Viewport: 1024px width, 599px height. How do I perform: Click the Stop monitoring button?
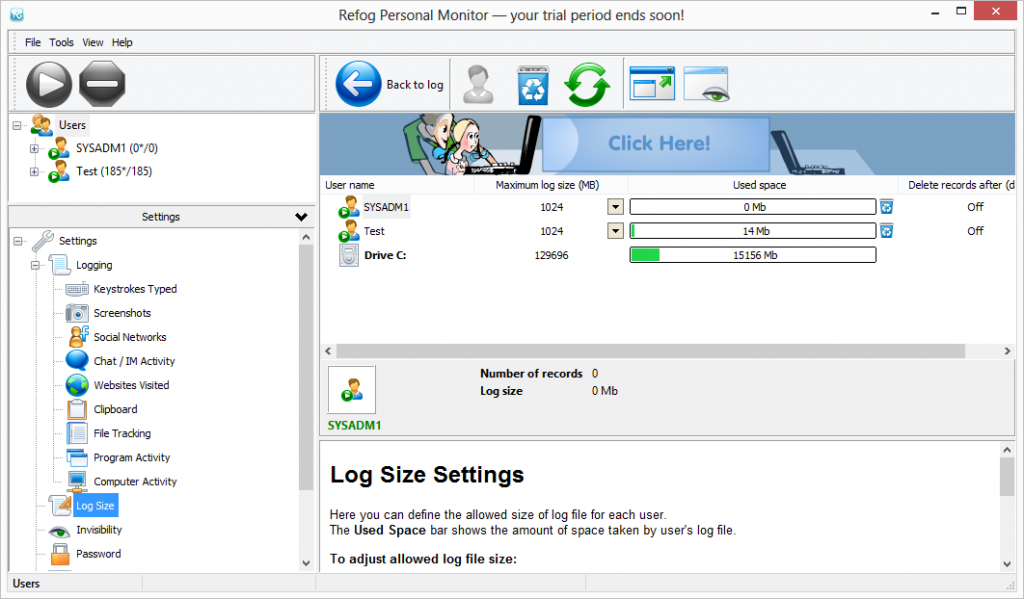[x=102, y=84]
